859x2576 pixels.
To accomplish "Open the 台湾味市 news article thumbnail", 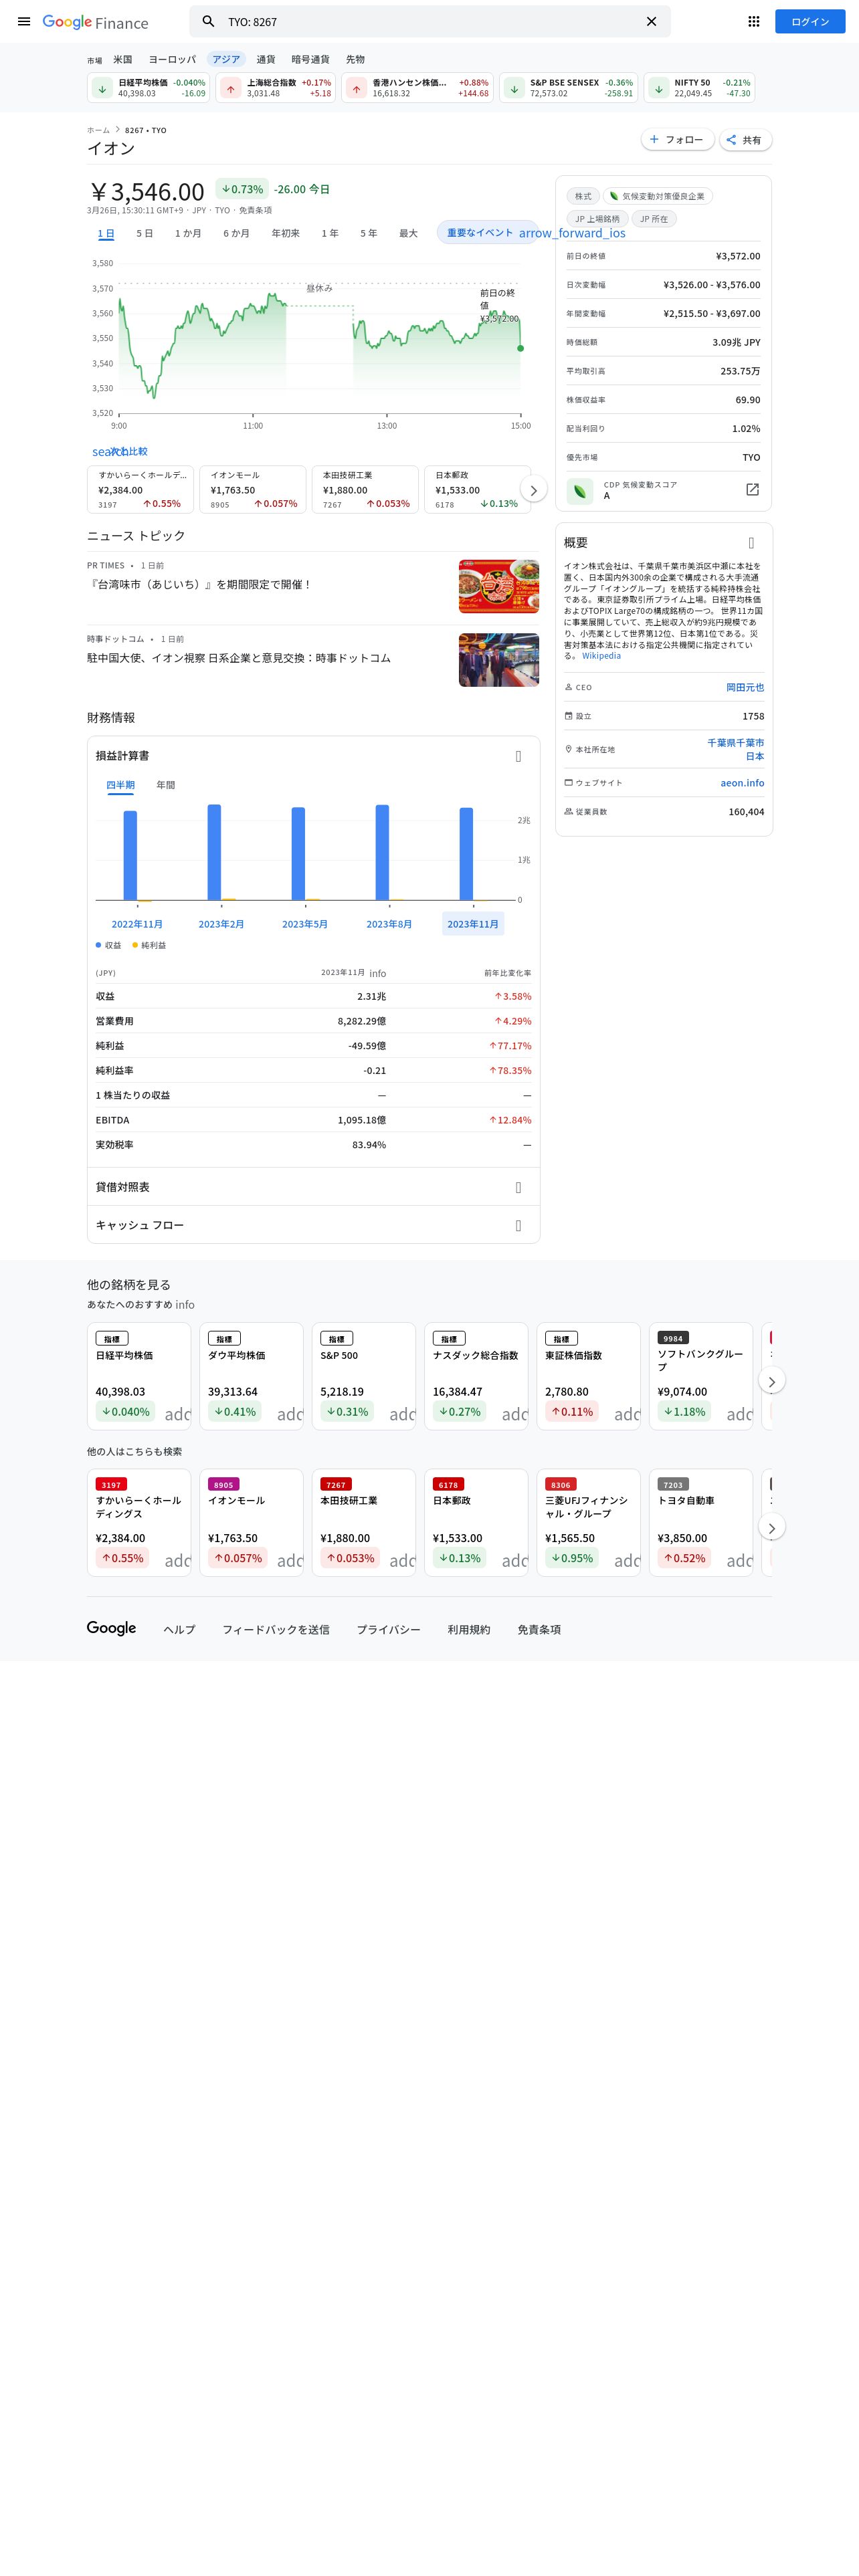I will coord(499,586).
